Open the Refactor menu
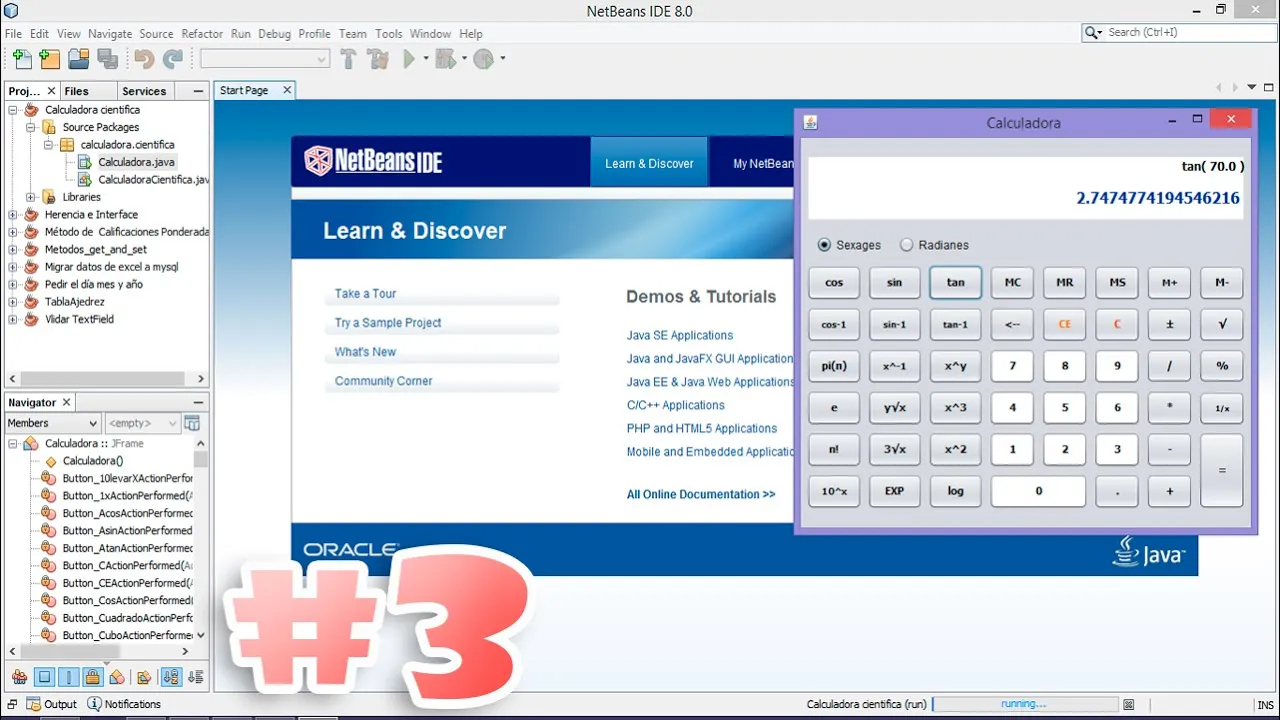This screenshot has height=720, width=1280. coord(202,33)
